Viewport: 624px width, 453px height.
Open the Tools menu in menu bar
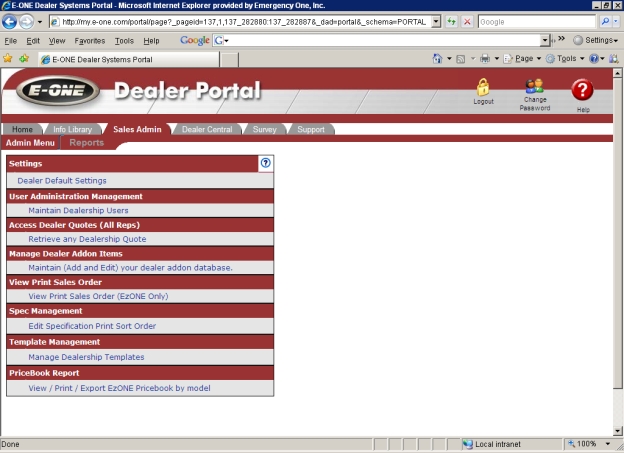pyautogui.click(x=124, y=41)
